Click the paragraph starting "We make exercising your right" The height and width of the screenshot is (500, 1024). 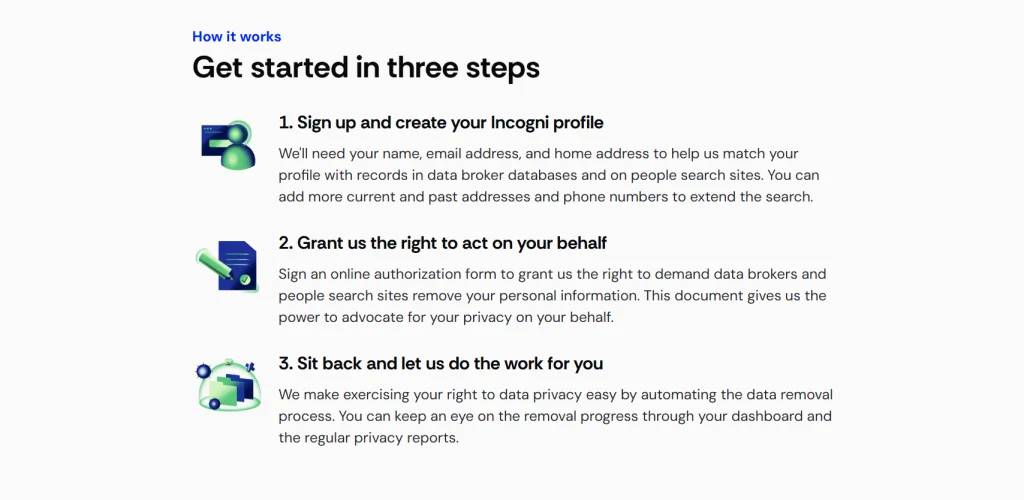pyautogui.click(x=555, y=416)
